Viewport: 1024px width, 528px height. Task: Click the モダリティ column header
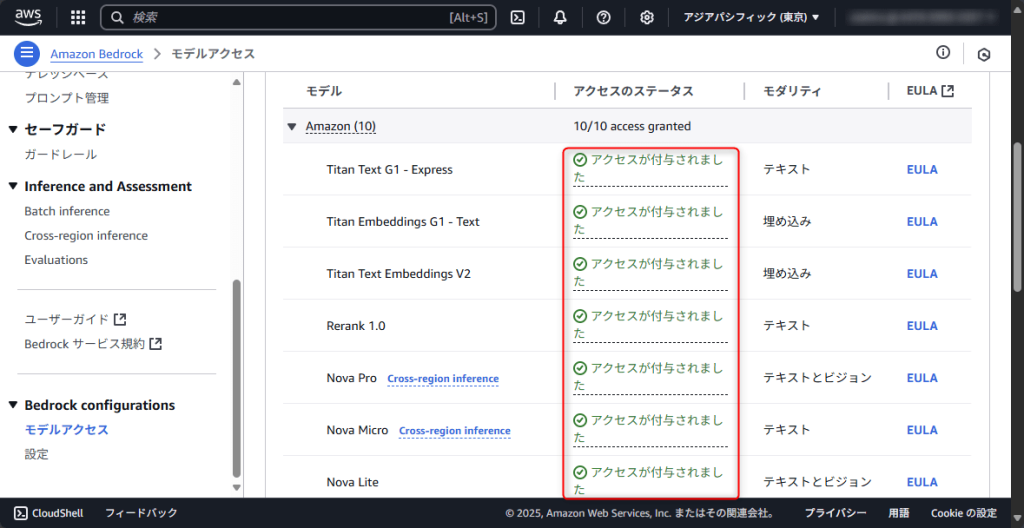[792, 91]
